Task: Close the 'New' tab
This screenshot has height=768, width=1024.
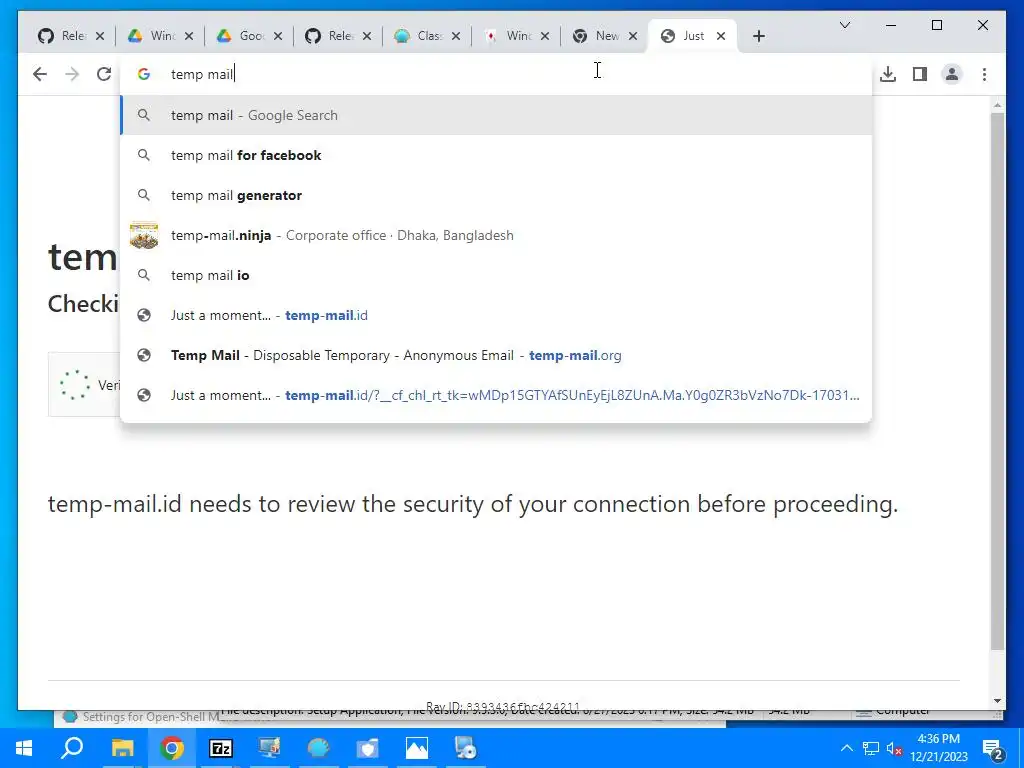Action: point(633,36)
